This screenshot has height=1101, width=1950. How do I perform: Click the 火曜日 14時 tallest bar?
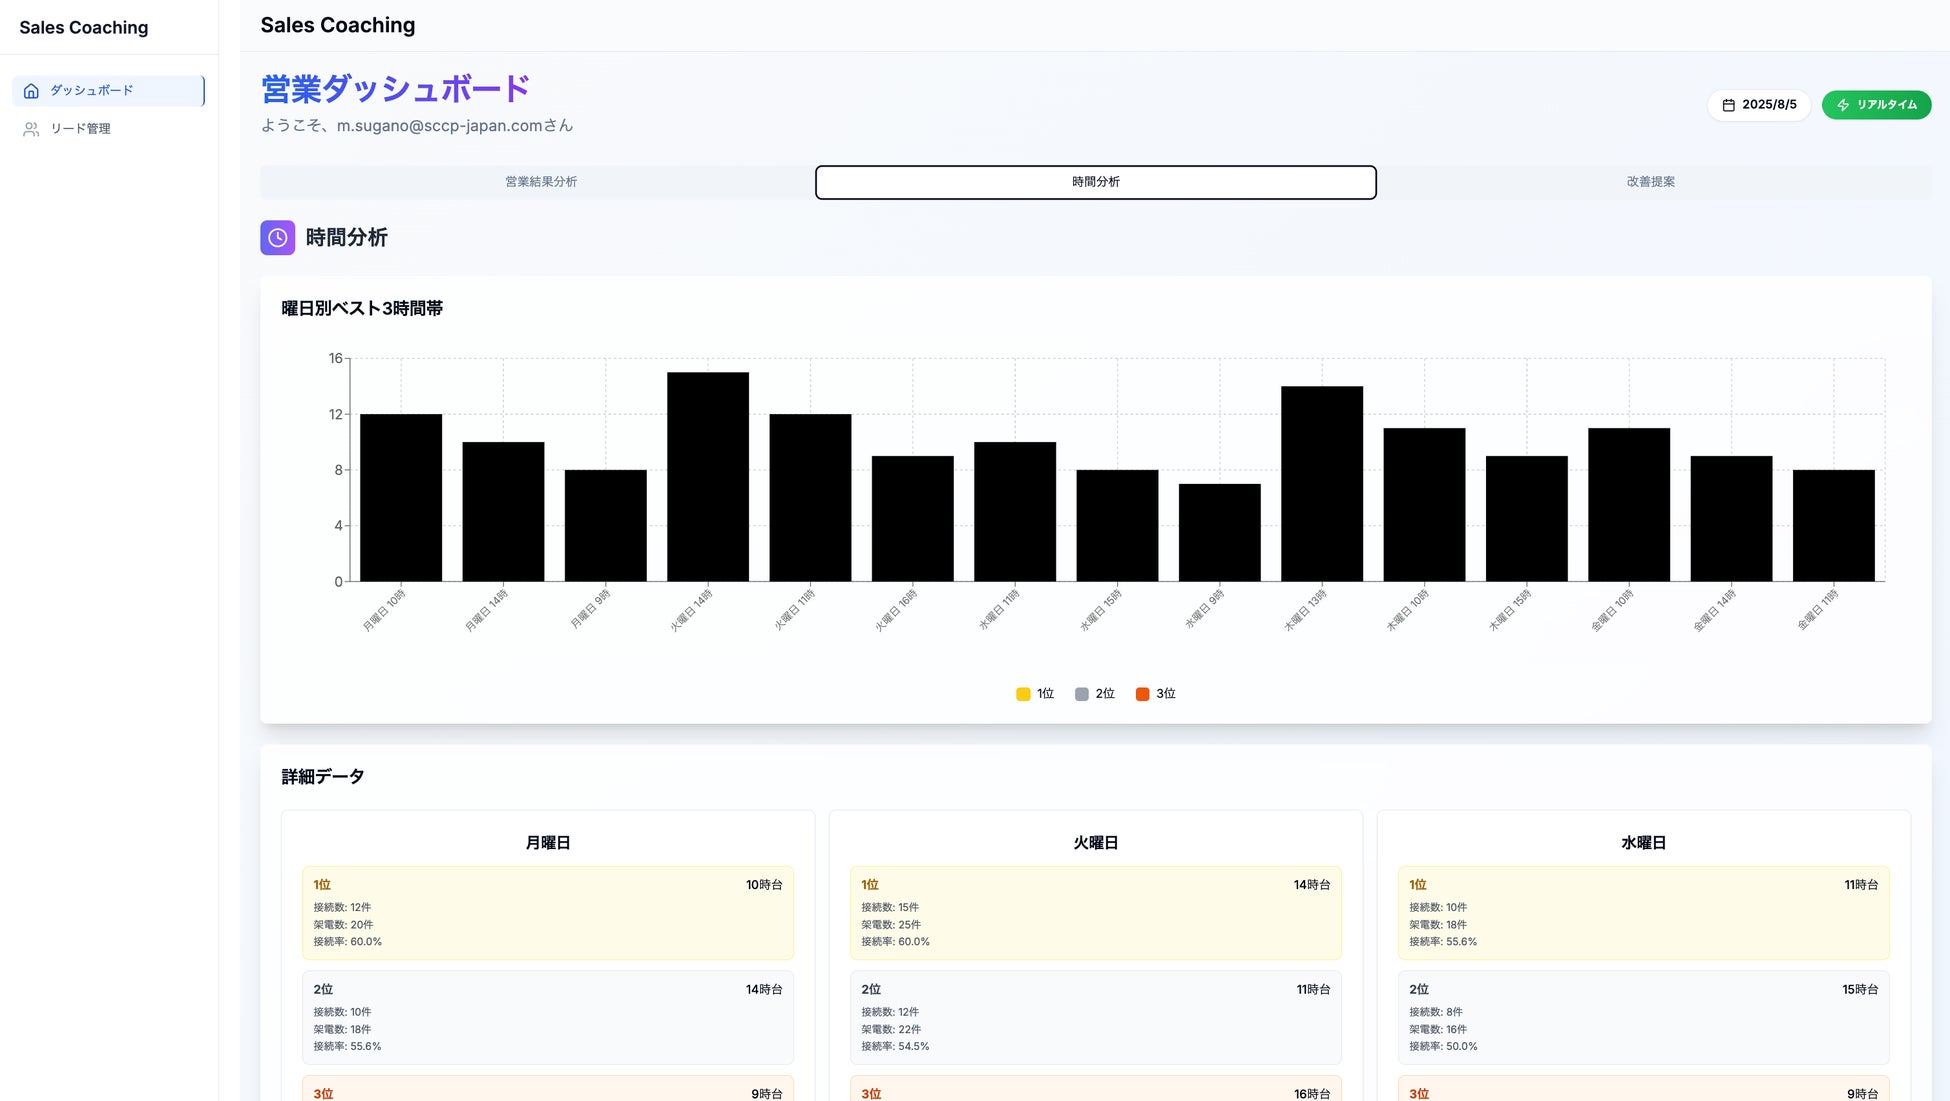click(x=707, y=476)
